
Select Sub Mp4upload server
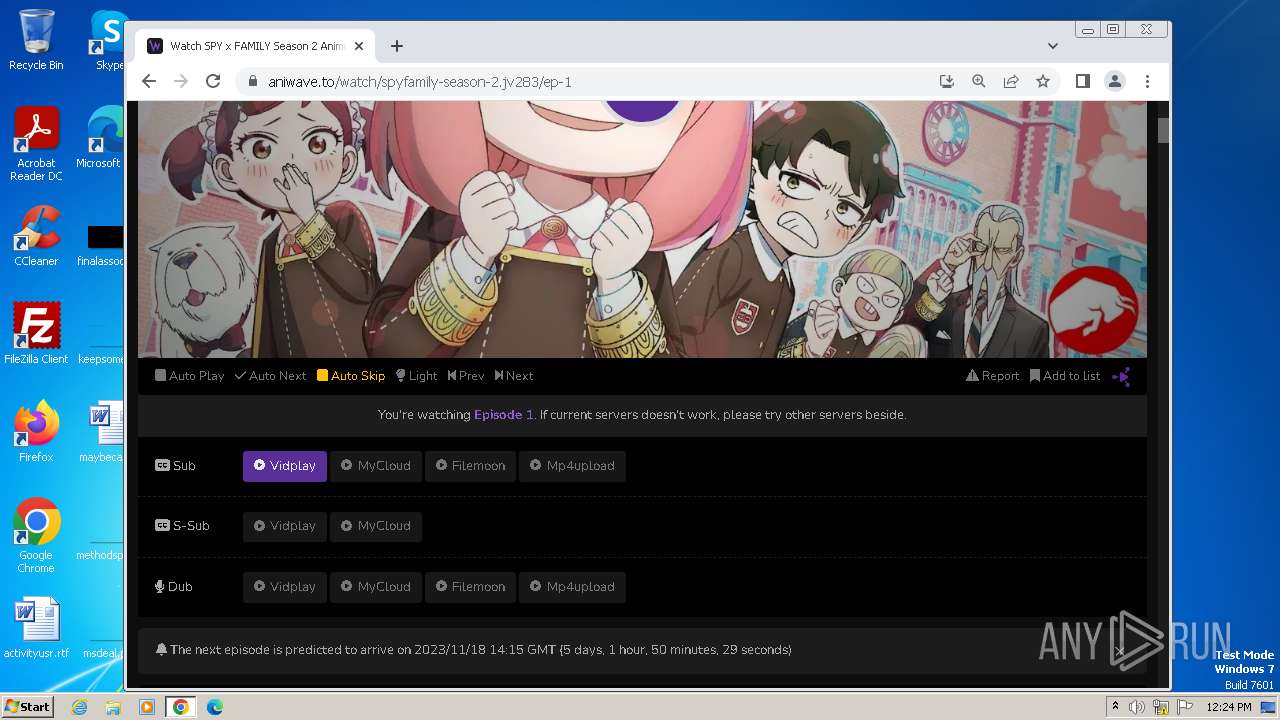tap(572, 466)
